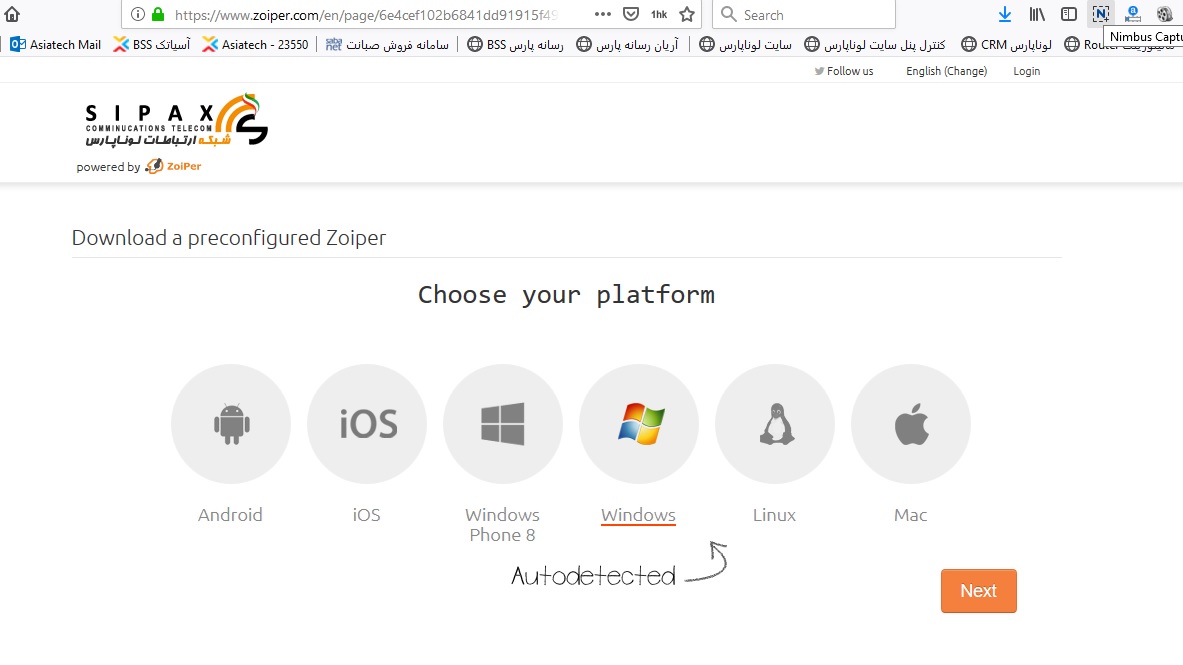Open the Downloads arrow icon
The image size is (1183, 665).
pyautogui.click(x=1004, y=14)
